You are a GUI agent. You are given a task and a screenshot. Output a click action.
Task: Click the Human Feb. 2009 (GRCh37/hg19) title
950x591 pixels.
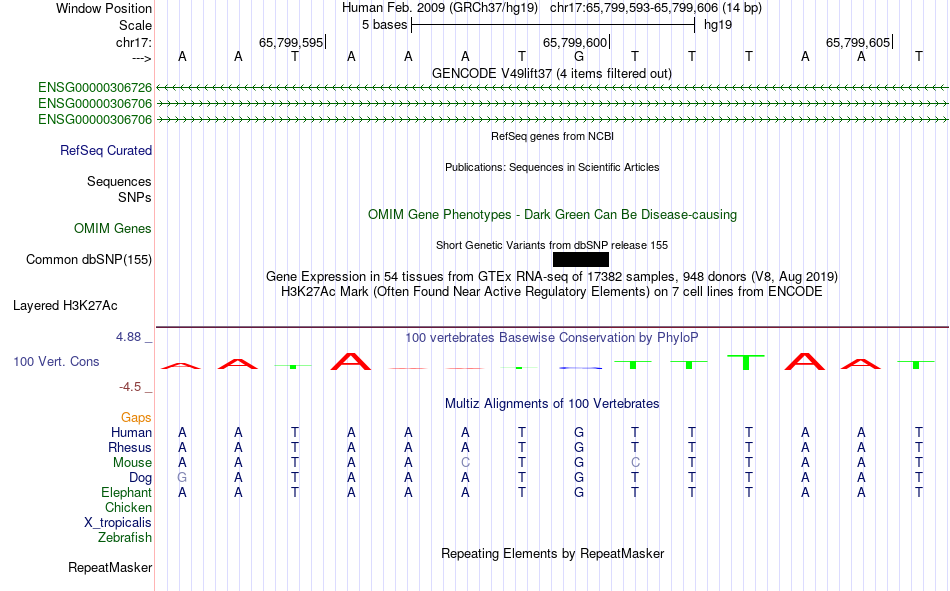[x=440, y=8]
